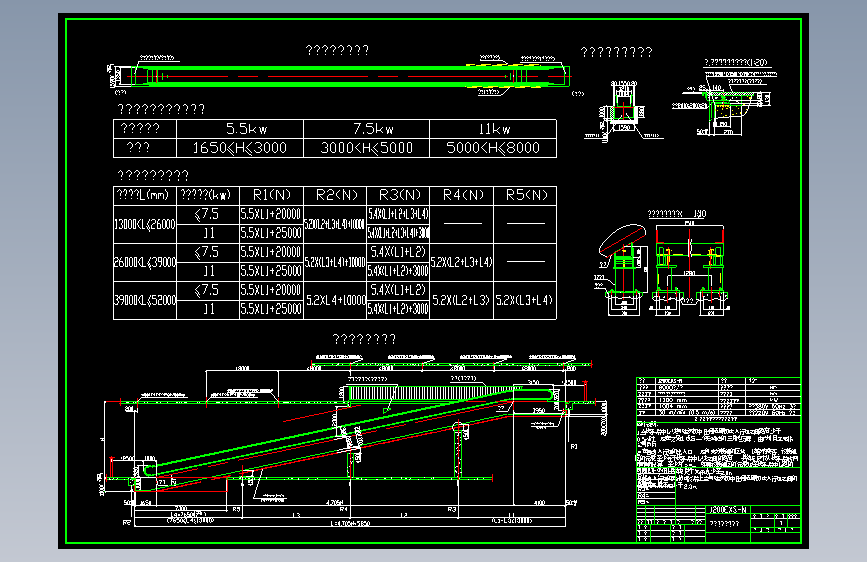This screenshot has height=562, width=867.
Task: Click the (kw) column header in load table
Action: point(207,195)
